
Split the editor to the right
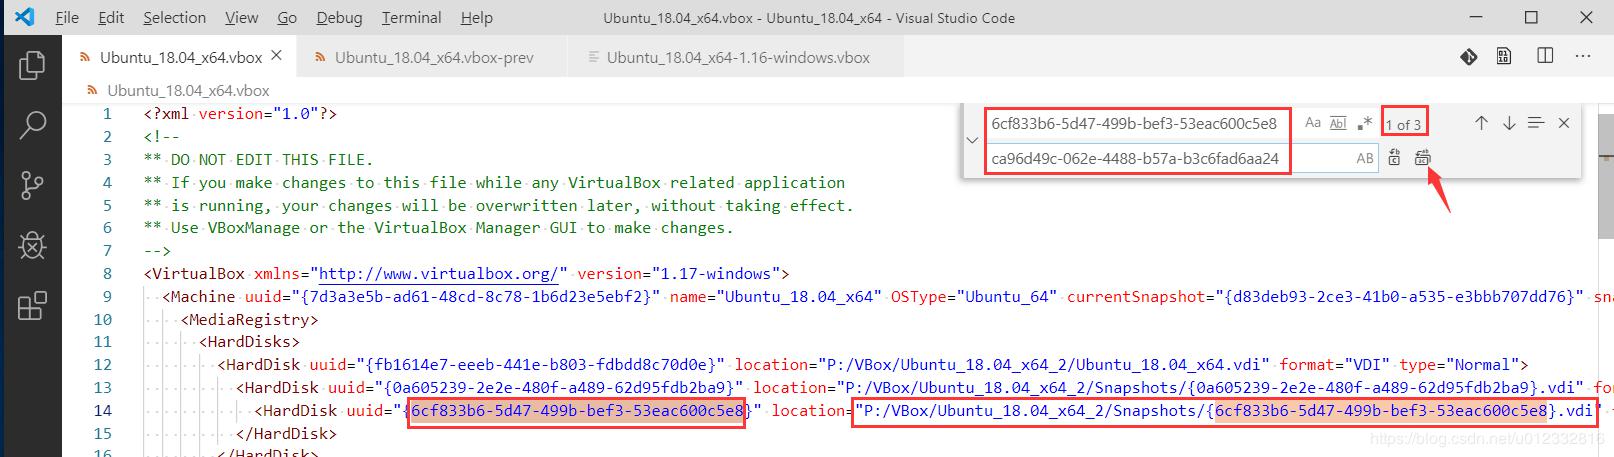tap(1545, 57)
